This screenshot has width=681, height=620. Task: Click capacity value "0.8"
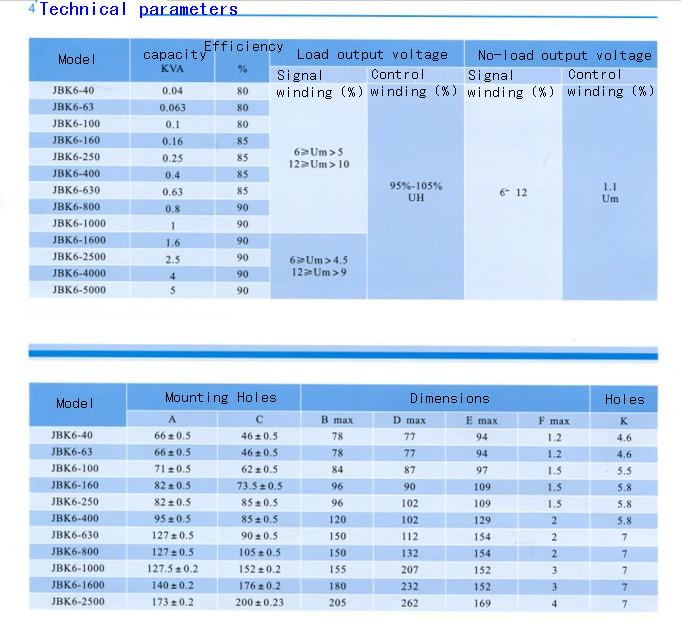172,209
